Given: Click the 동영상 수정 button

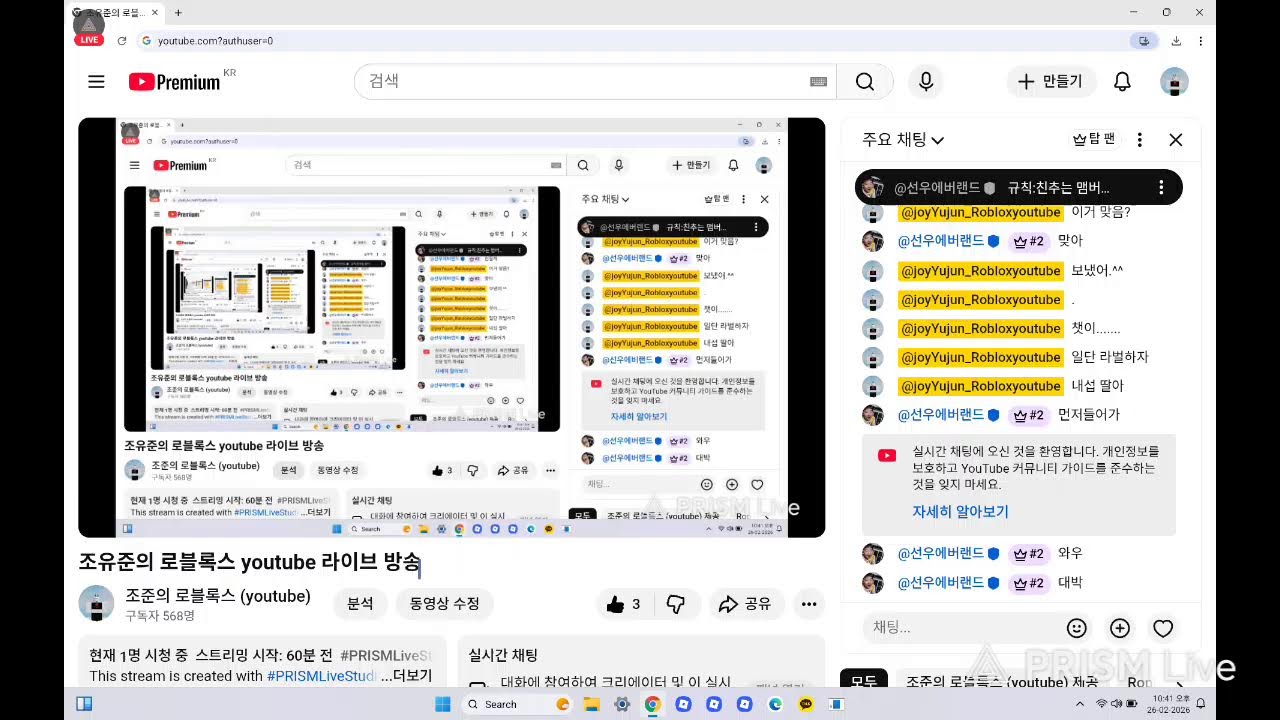Looking at the screenshot, I should (x=445, y=604).
